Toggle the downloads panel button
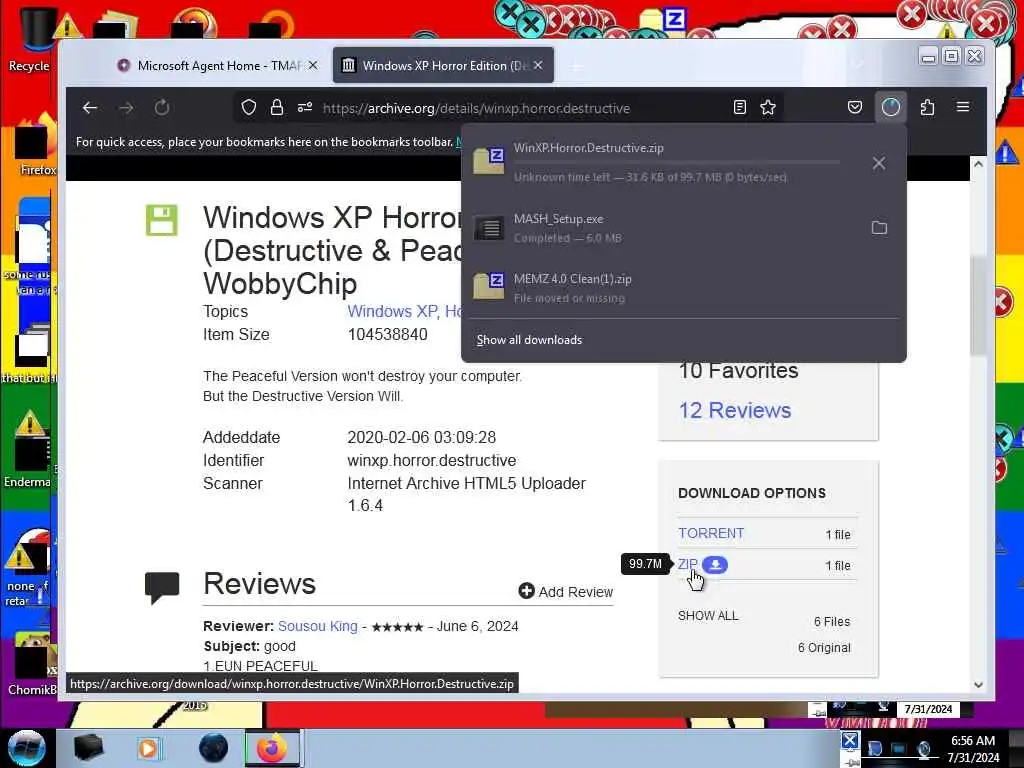Screen dimensions: 1024x768 (x=891, y=107)
